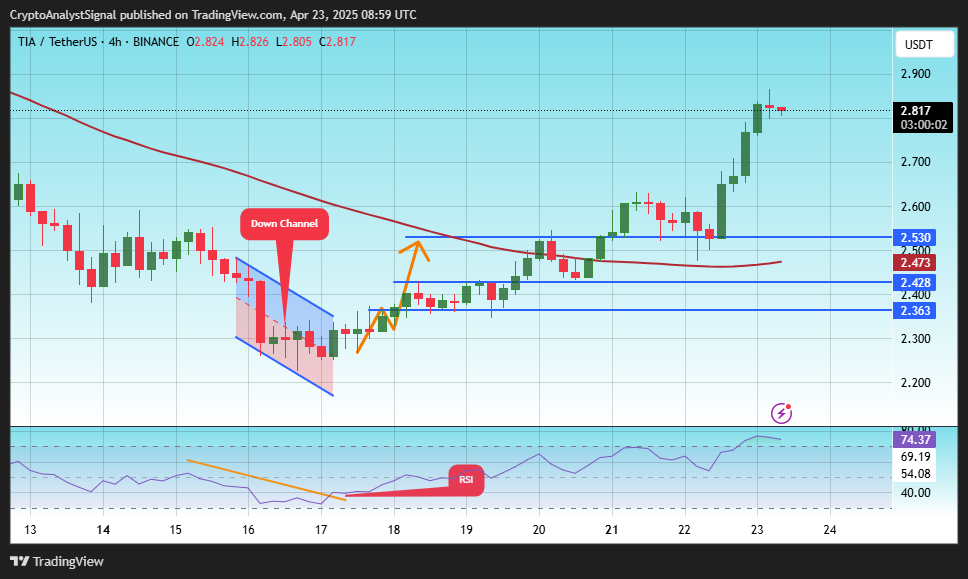Click the date 16 on time axis

248,530
